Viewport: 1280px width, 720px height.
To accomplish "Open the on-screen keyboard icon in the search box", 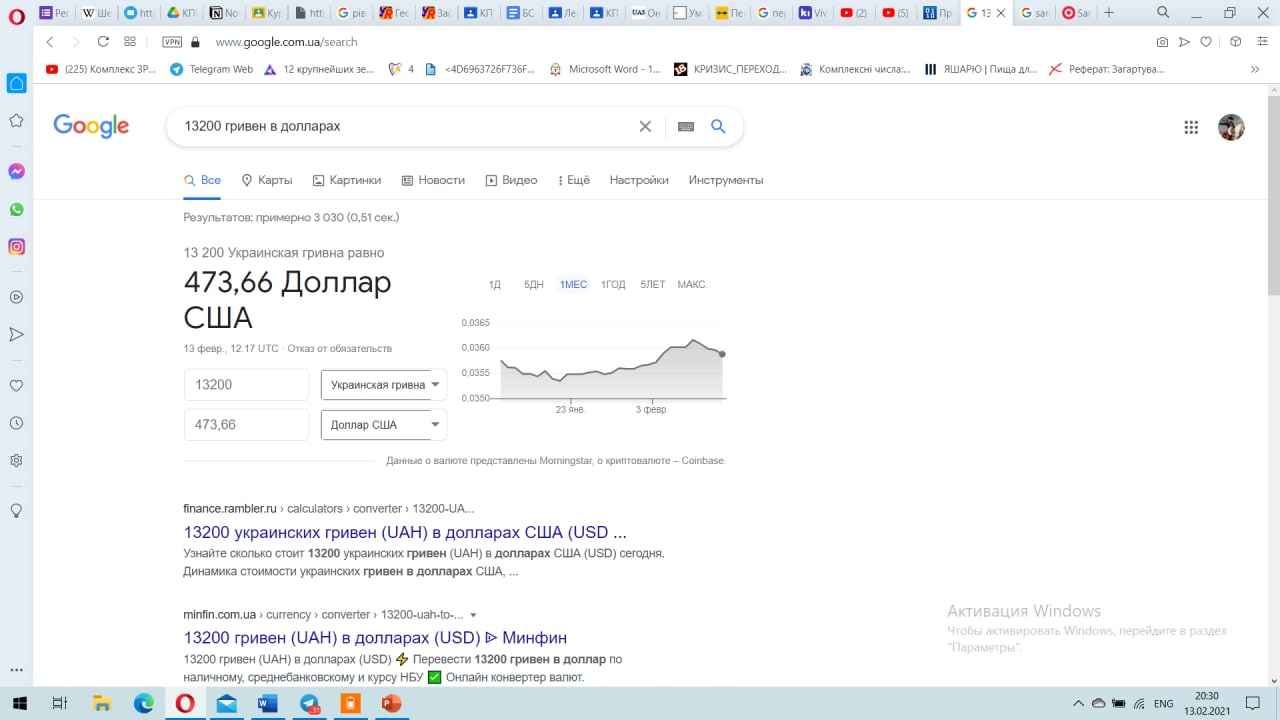I will click(x=686, y=127).
